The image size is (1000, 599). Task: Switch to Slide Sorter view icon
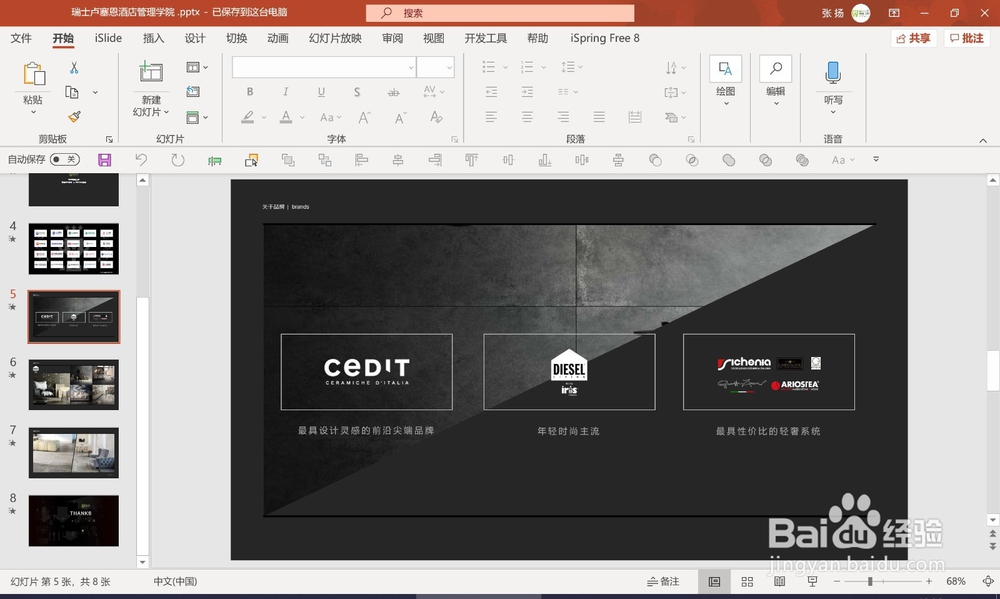click(x=747, y=581)
